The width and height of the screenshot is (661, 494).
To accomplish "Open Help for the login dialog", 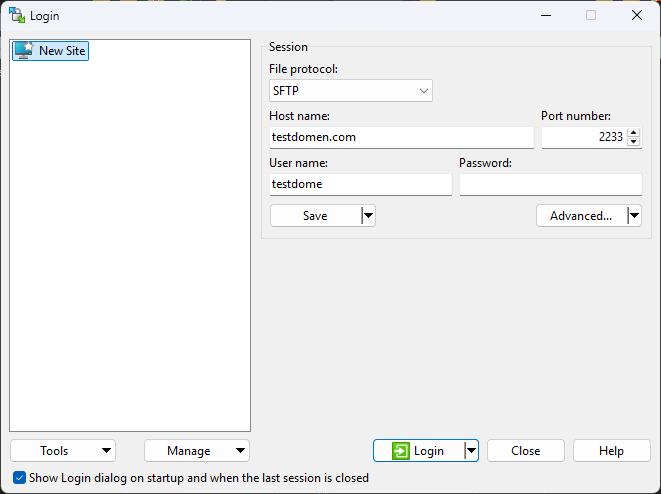I will click(x=611, y=451).
